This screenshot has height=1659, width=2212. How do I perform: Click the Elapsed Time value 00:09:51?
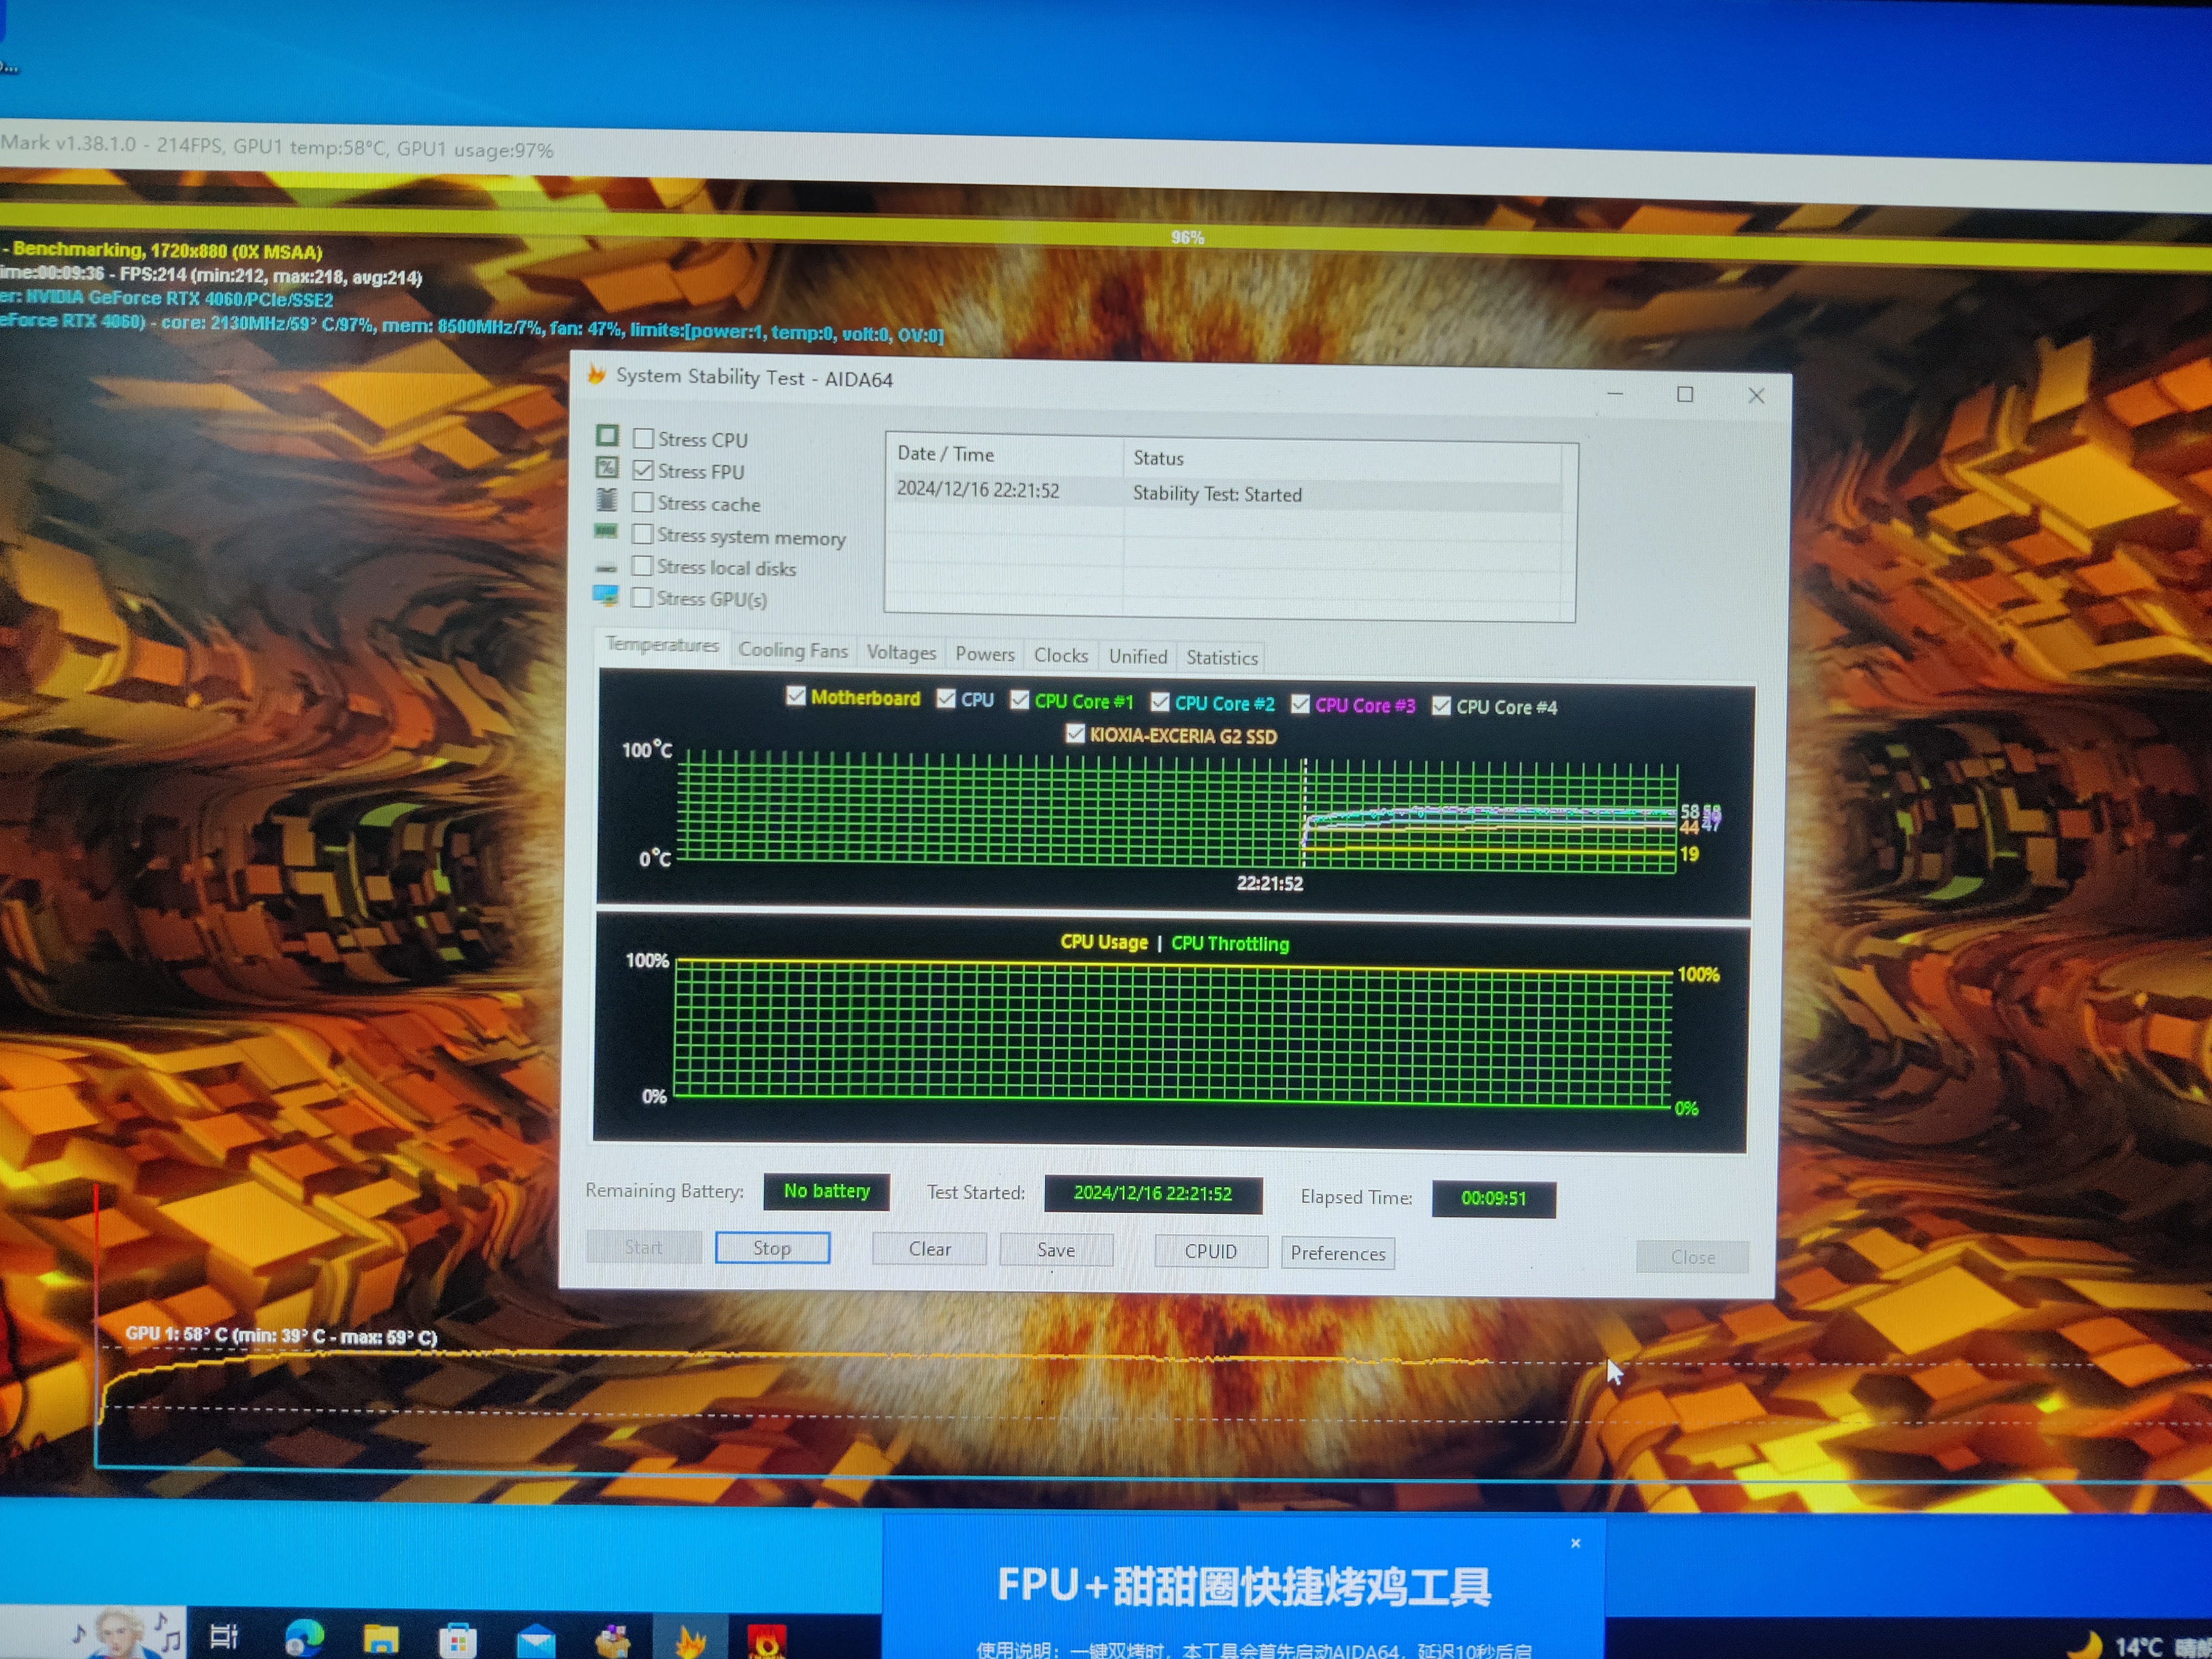(1494, 1198)
